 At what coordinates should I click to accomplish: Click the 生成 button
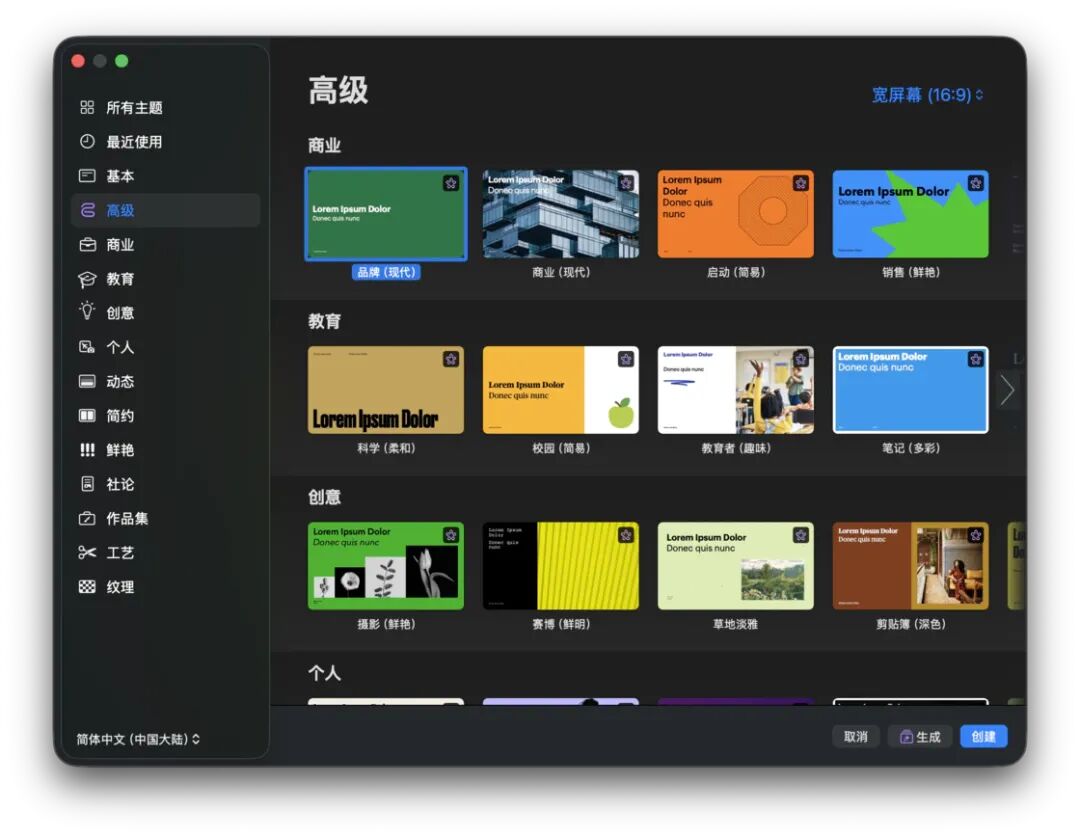click(x=920, y=736)
